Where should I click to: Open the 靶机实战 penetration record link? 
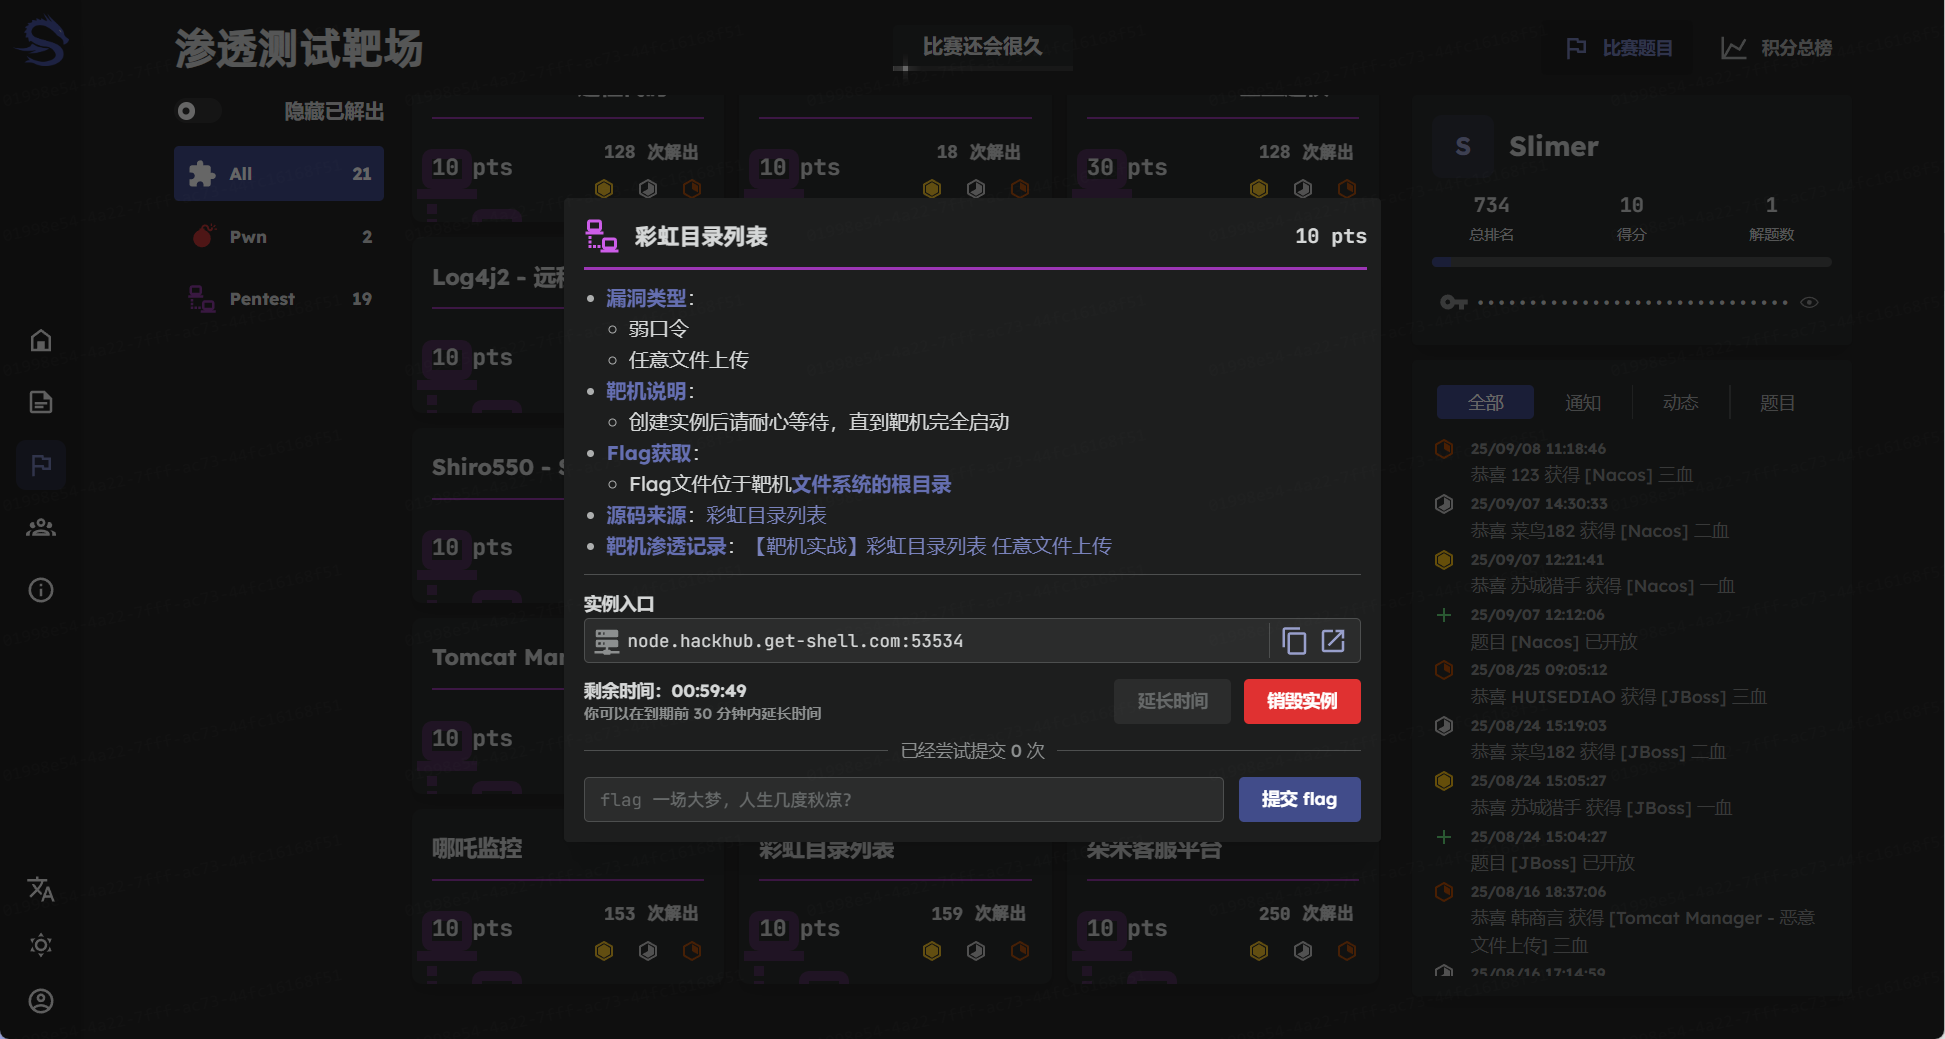point(930,546)
